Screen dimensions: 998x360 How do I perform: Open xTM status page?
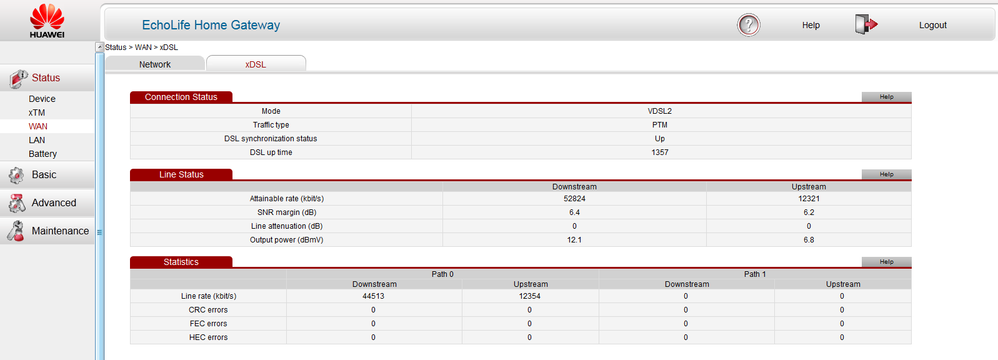[37, 113]
